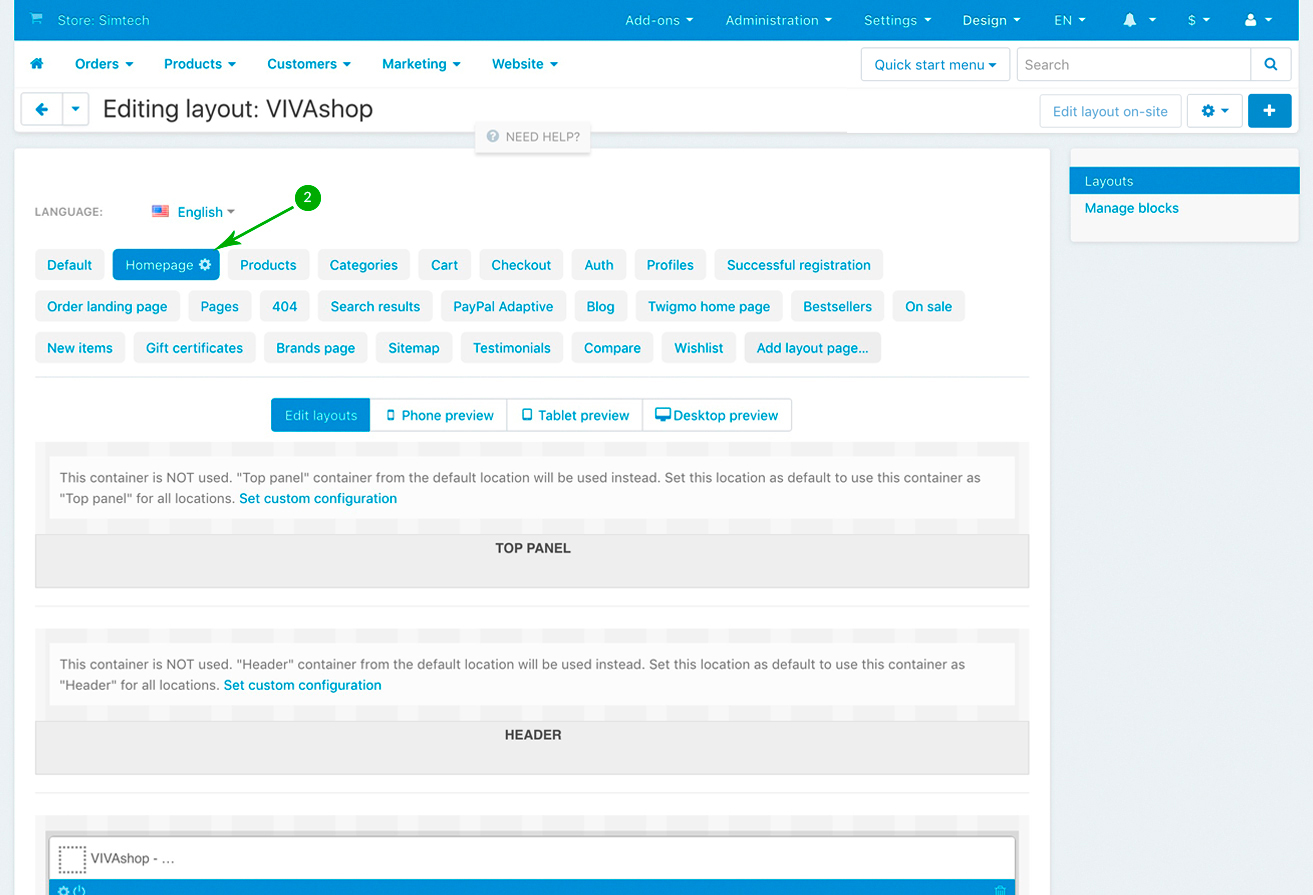Open the gear tools dropdown near title
This screenshot has width=1313, height=895.
pyautogui.click(x=1214, y=111)
